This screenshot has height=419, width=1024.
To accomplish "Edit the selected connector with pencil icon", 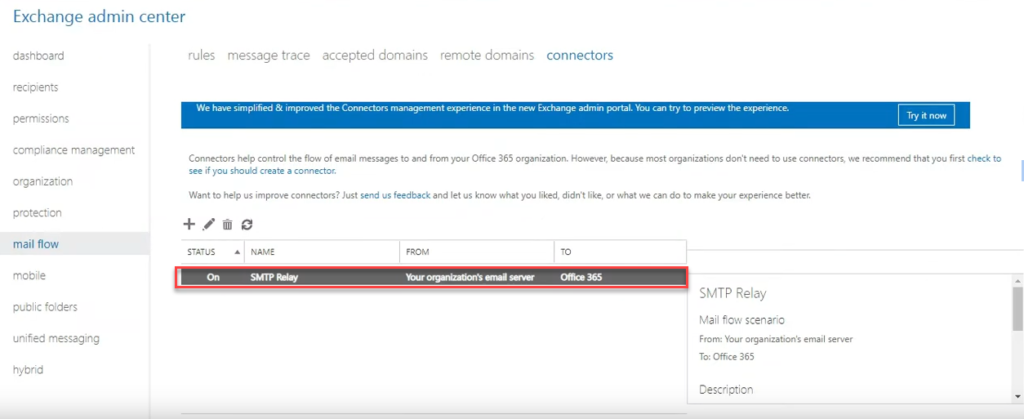I will pyautogui.click(x=208, y=225).
